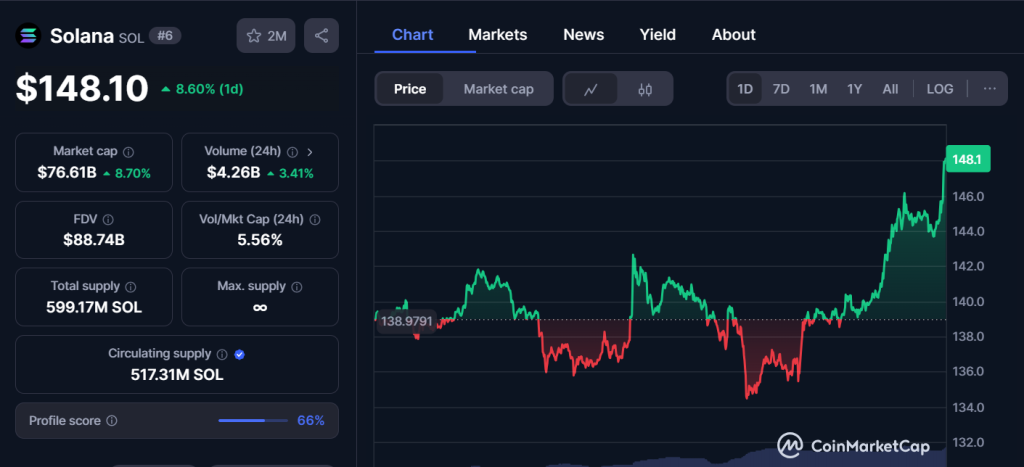This screenshot has height=467, width=1024.
Task: Show Circulating supply info icon
Action: 222,354
